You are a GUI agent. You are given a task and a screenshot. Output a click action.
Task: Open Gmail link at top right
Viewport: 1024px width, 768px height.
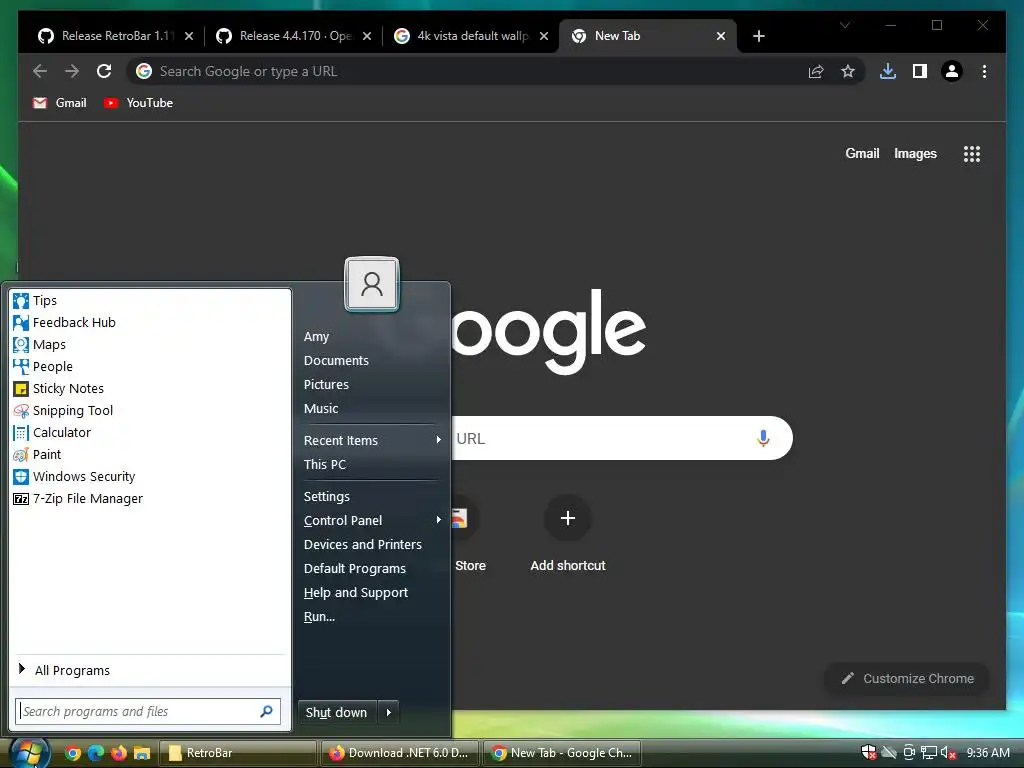click(862, 153)
